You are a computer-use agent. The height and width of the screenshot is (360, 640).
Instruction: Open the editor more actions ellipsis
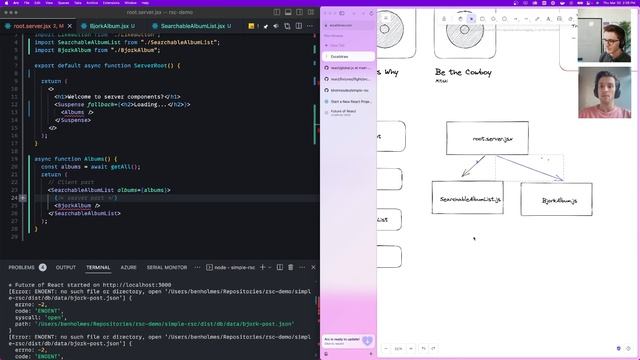(310, 26)
